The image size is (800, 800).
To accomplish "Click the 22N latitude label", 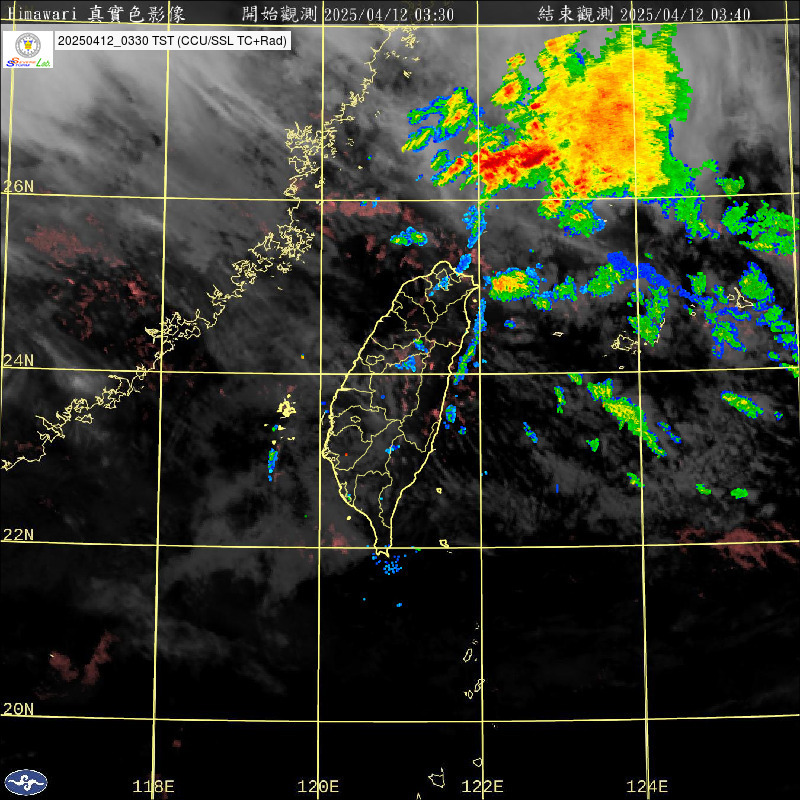I will (18, 535).
